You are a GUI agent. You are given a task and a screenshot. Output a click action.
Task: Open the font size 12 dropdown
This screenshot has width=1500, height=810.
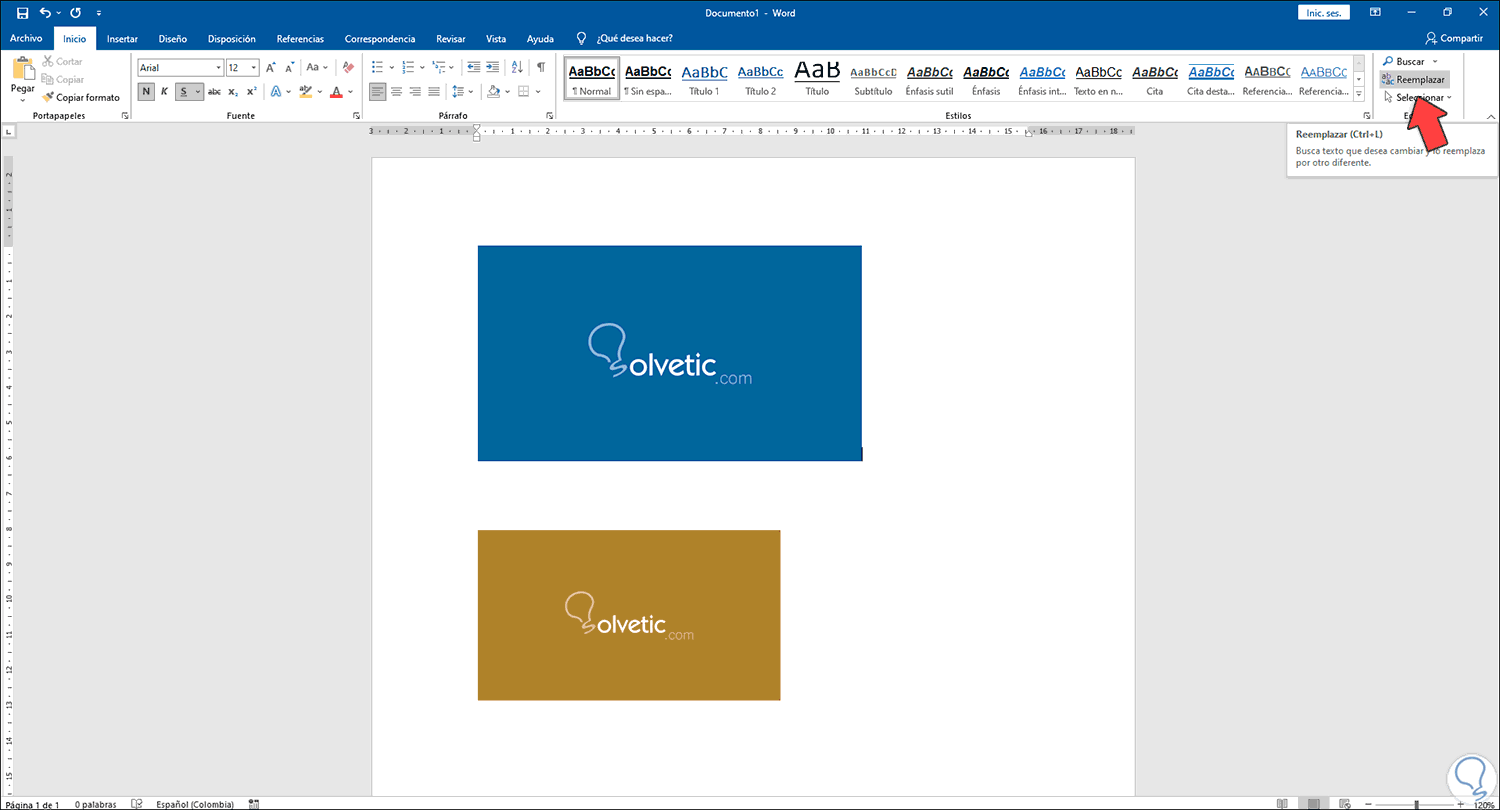[x=254, y=68]
